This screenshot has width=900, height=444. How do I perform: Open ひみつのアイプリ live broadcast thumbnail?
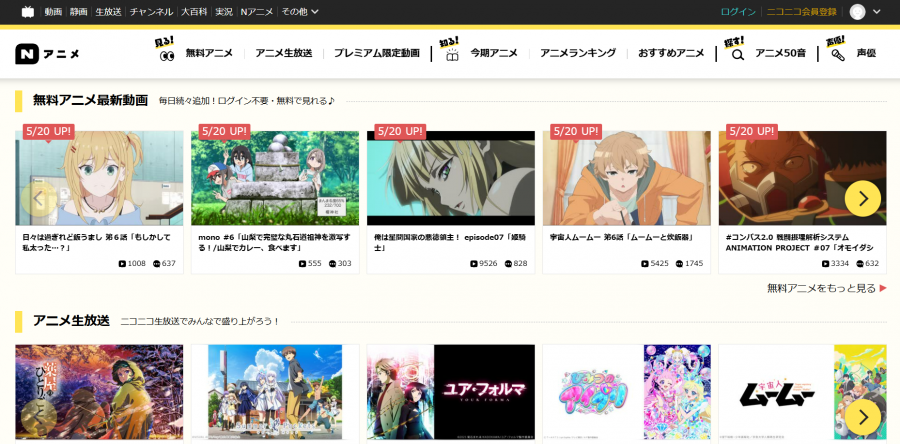pos(627,392)
